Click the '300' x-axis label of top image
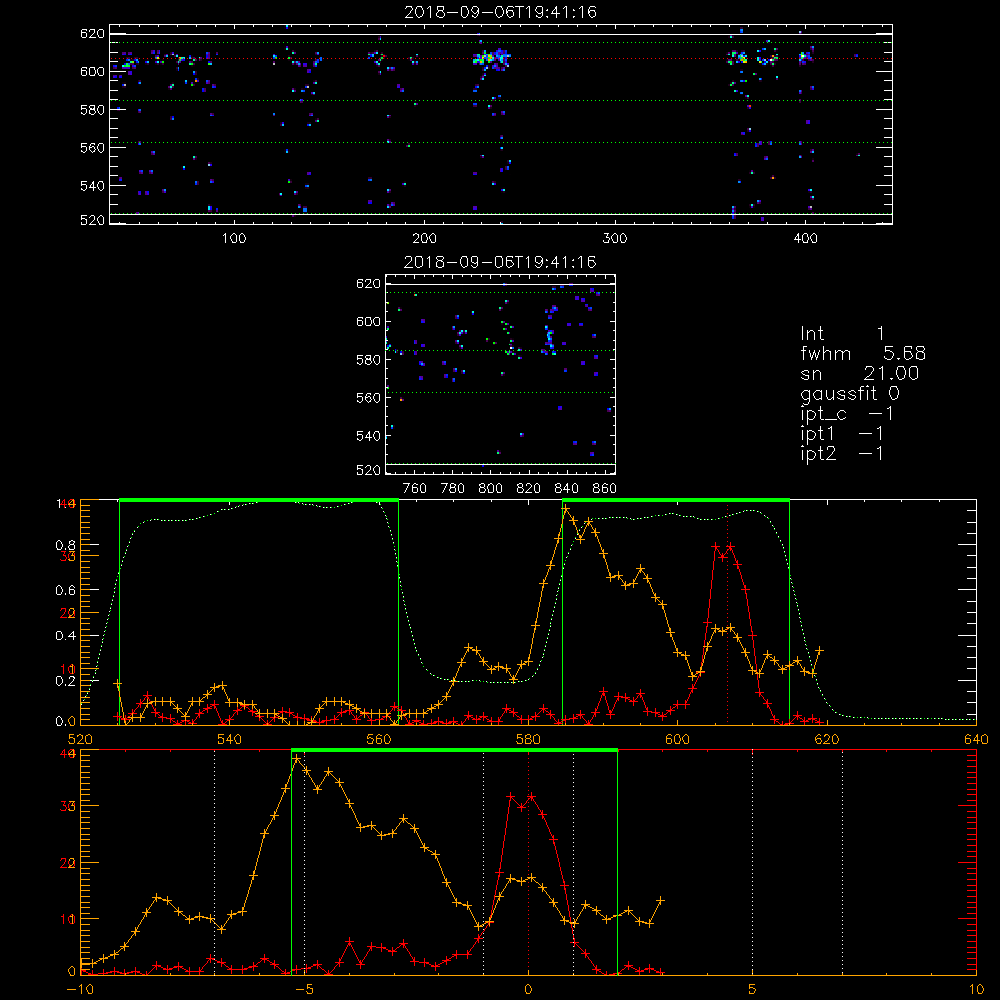The height and width of the screenshot is (1000, 1000). [x=615, y=239]
